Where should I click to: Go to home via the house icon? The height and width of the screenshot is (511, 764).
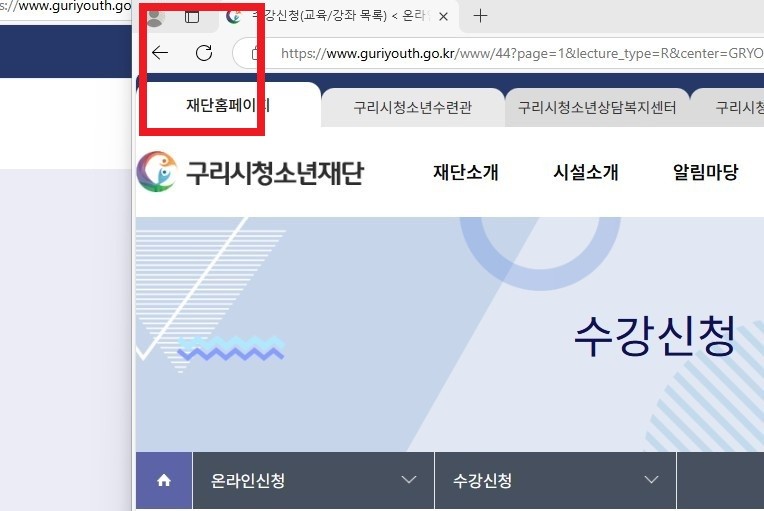click(164, 481)
